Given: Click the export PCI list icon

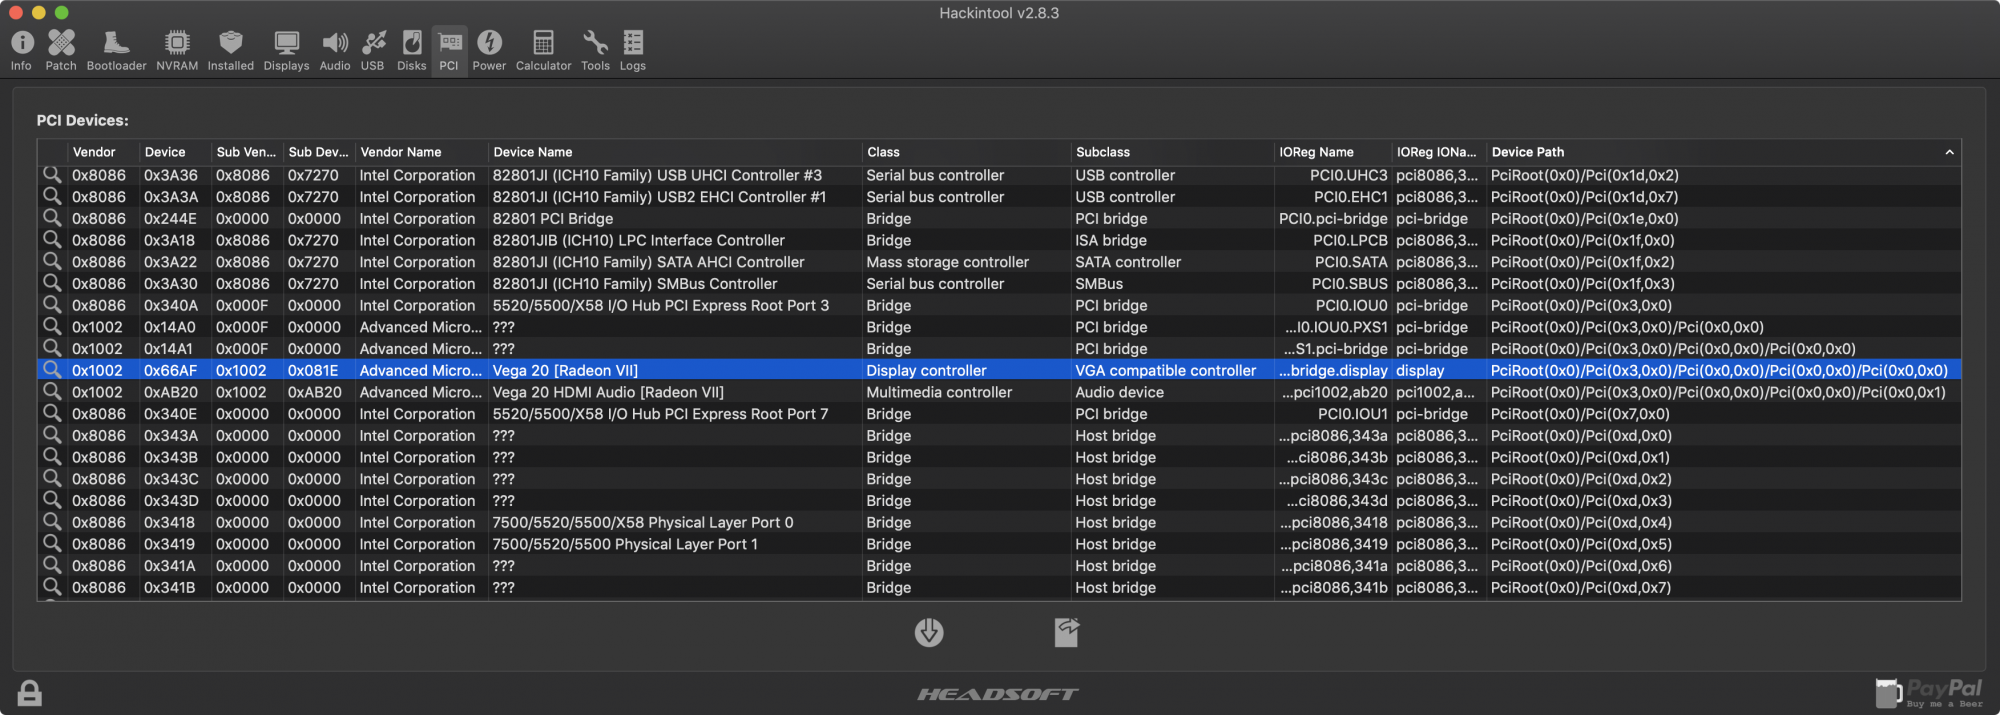Looking at the screenshot, I should [x=1066, y=632].
